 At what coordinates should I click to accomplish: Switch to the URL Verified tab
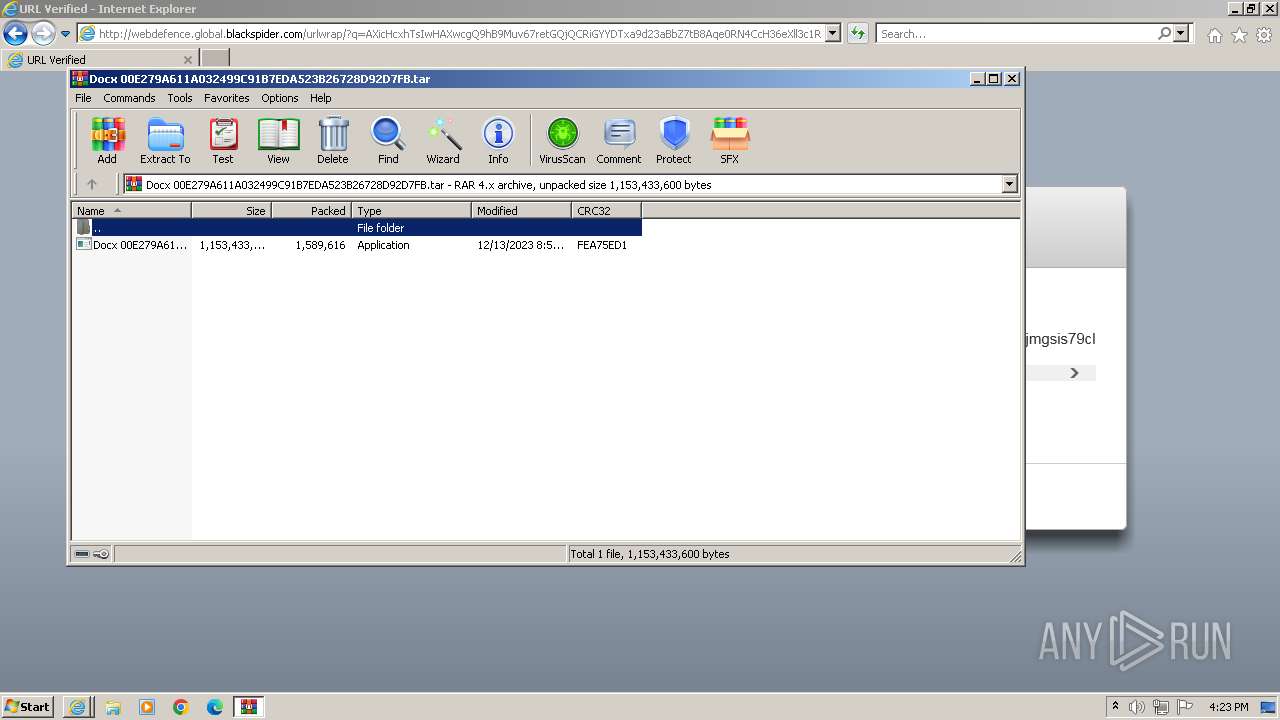point(100,59)
